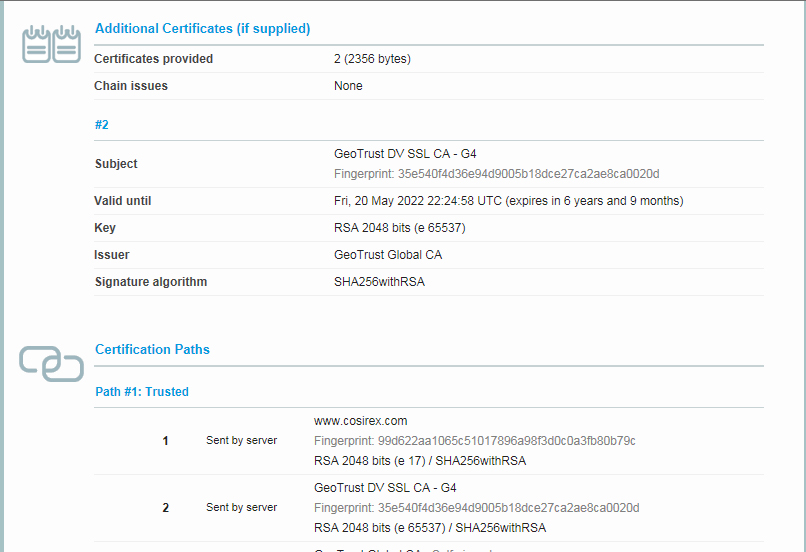Select the Additional Certificates (if supplied) heading
806x552 pixels.
tap(202, 29)
